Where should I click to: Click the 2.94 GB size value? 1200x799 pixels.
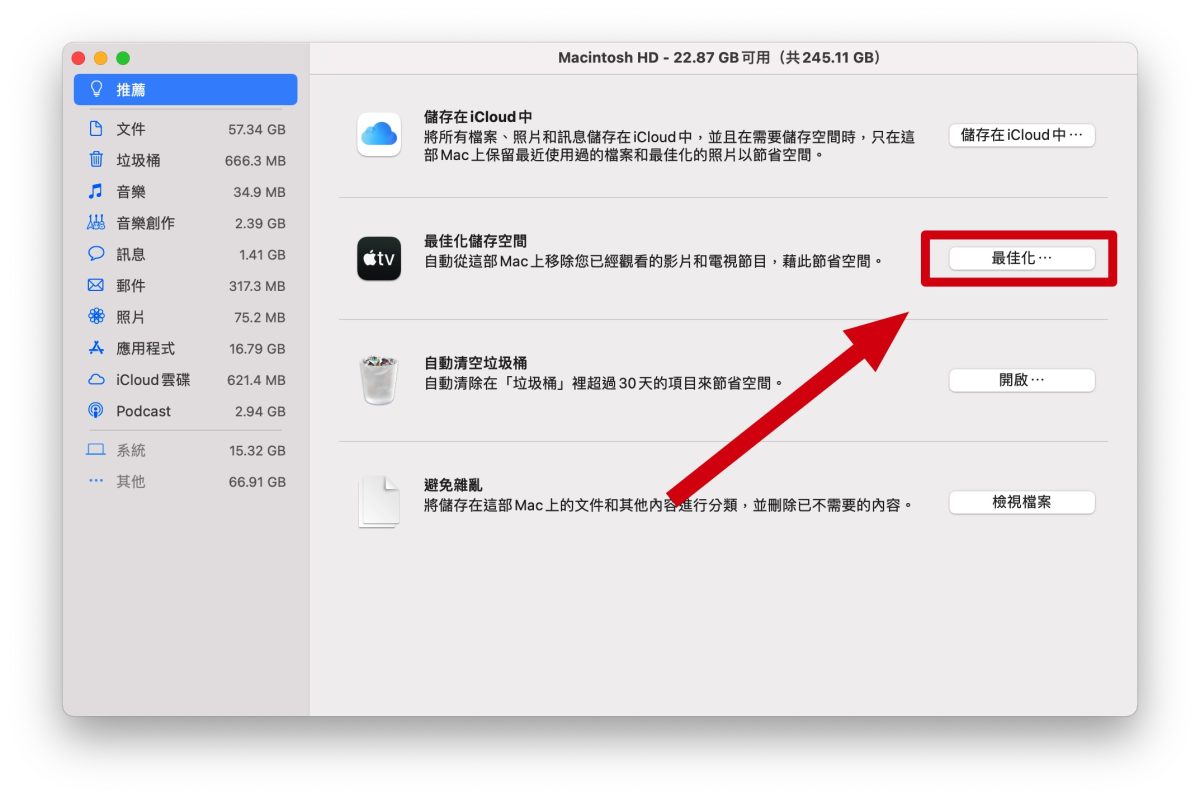[x=260, y=411]
